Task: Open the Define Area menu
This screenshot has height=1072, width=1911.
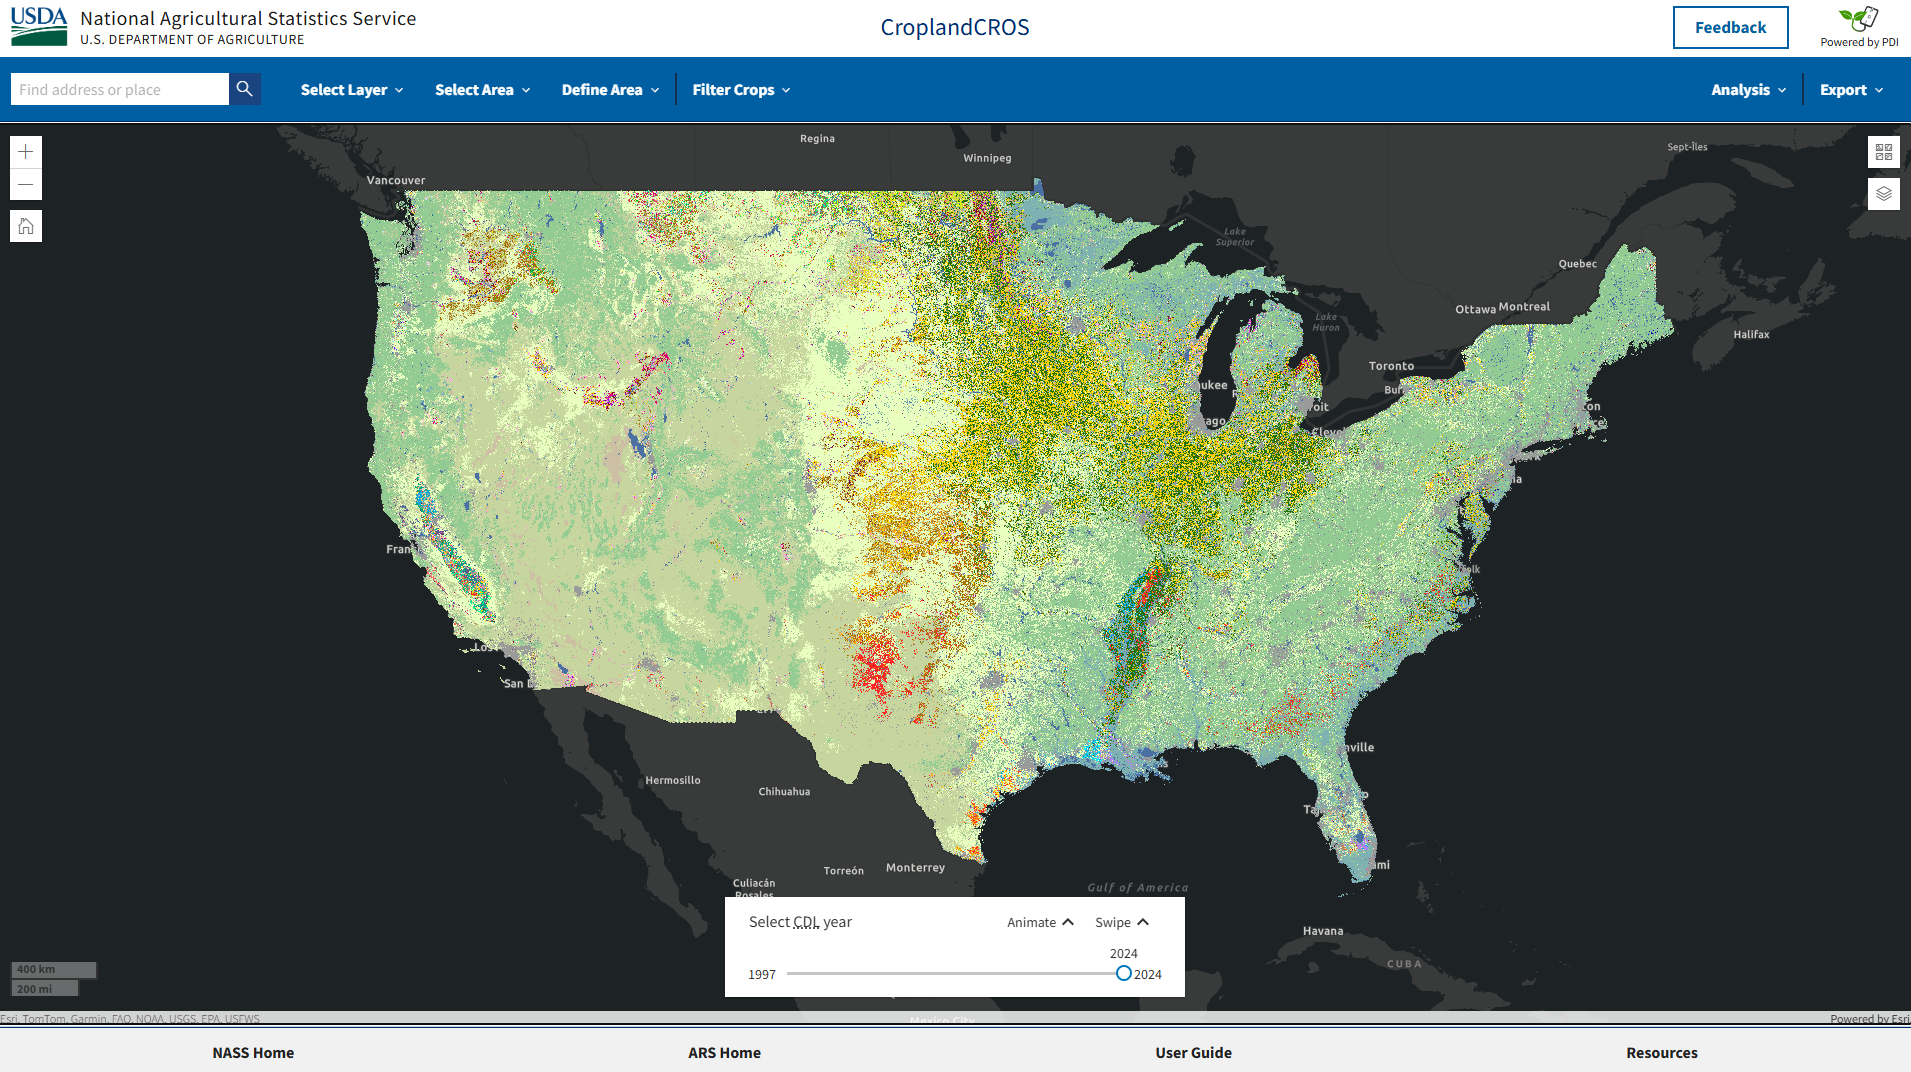Action: point(609,89)
